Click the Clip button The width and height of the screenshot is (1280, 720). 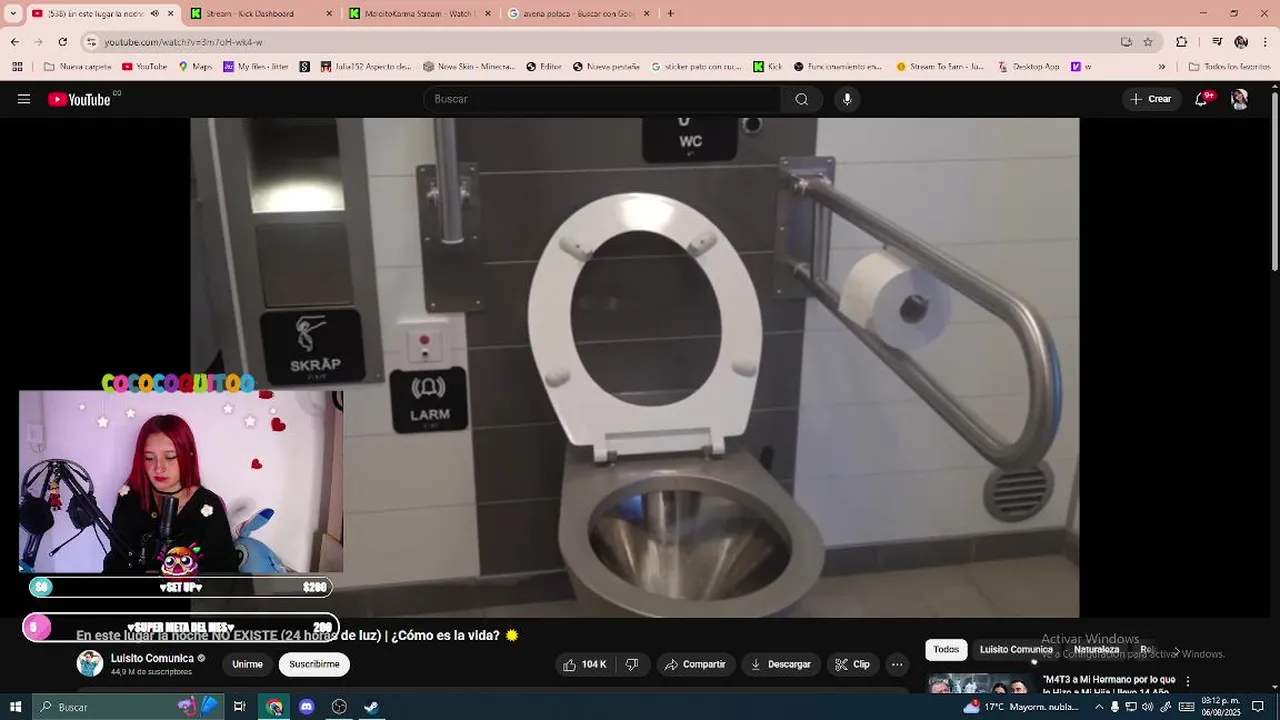[x=852, y=664]
